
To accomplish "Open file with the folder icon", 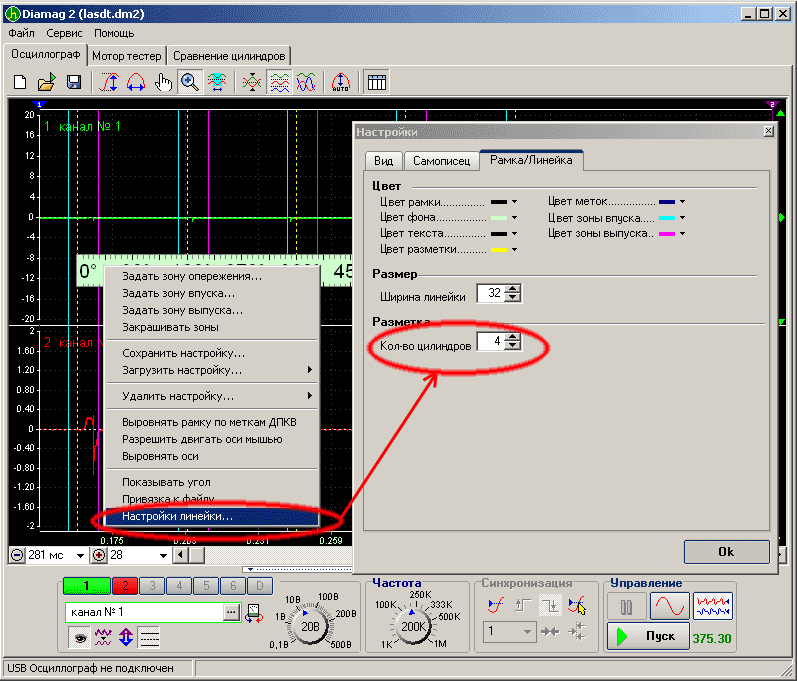I will click(x=46, y=82).
